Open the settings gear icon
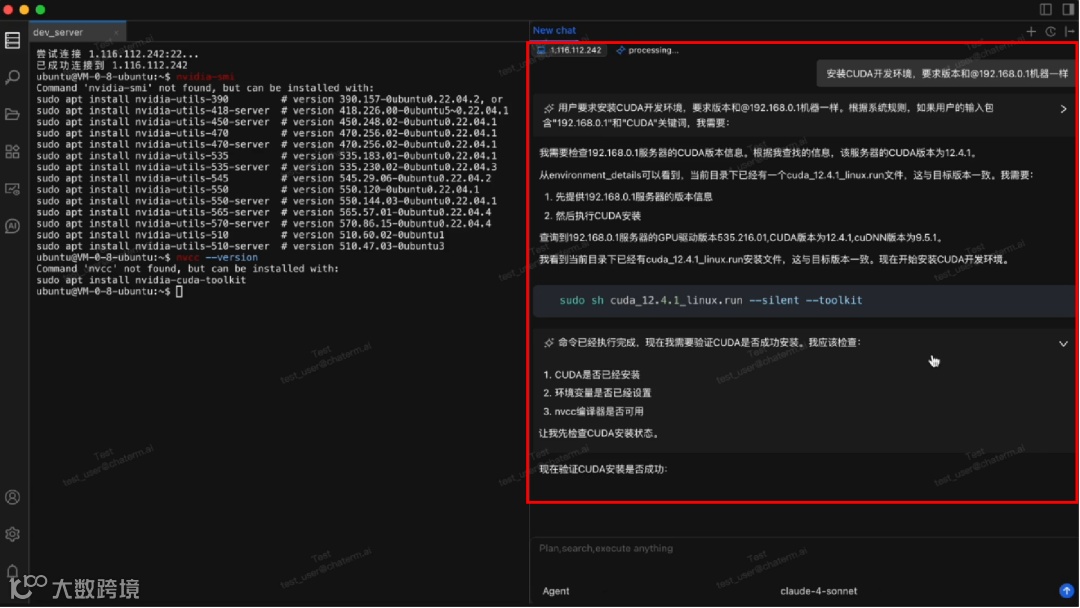Screen dimensions: 1080x608 pyautogui.click(x=12, y=534)
